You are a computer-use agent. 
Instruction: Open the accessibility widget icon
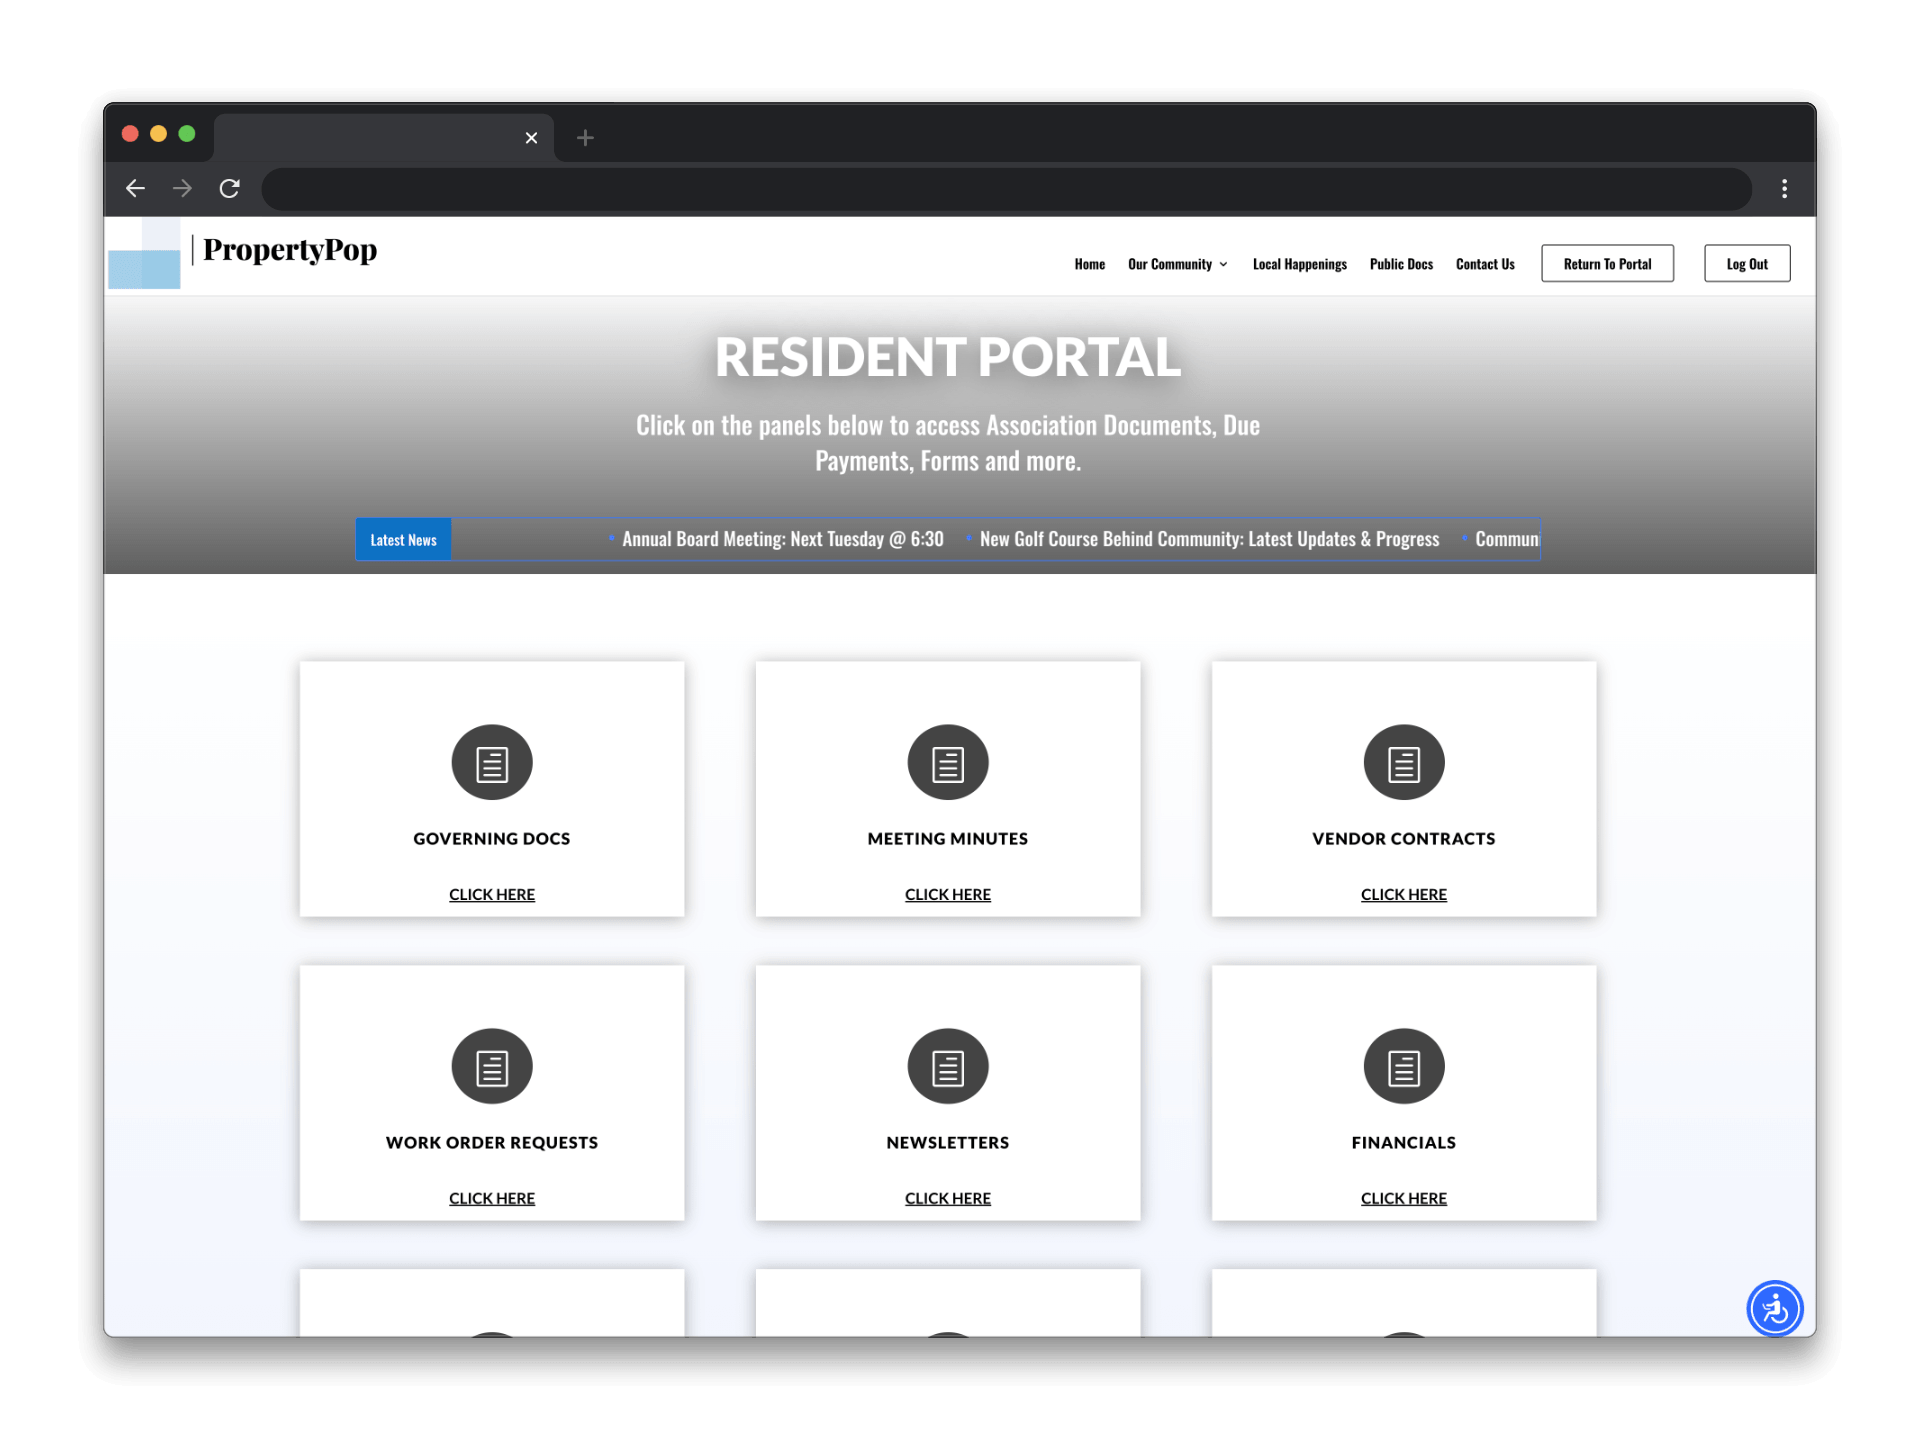1775,1308
